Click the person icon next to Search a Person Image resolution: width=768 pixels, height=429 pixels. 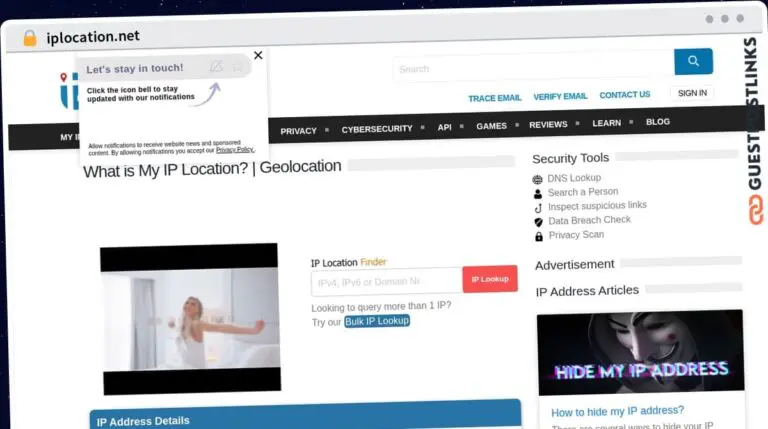[538, 194]
